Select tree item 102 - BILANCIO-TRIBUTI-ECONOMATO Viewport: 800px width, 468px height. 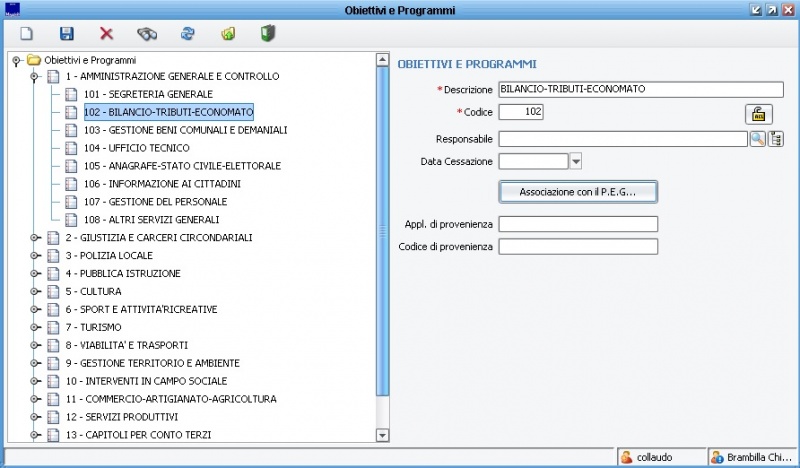(x=169, y=112)
